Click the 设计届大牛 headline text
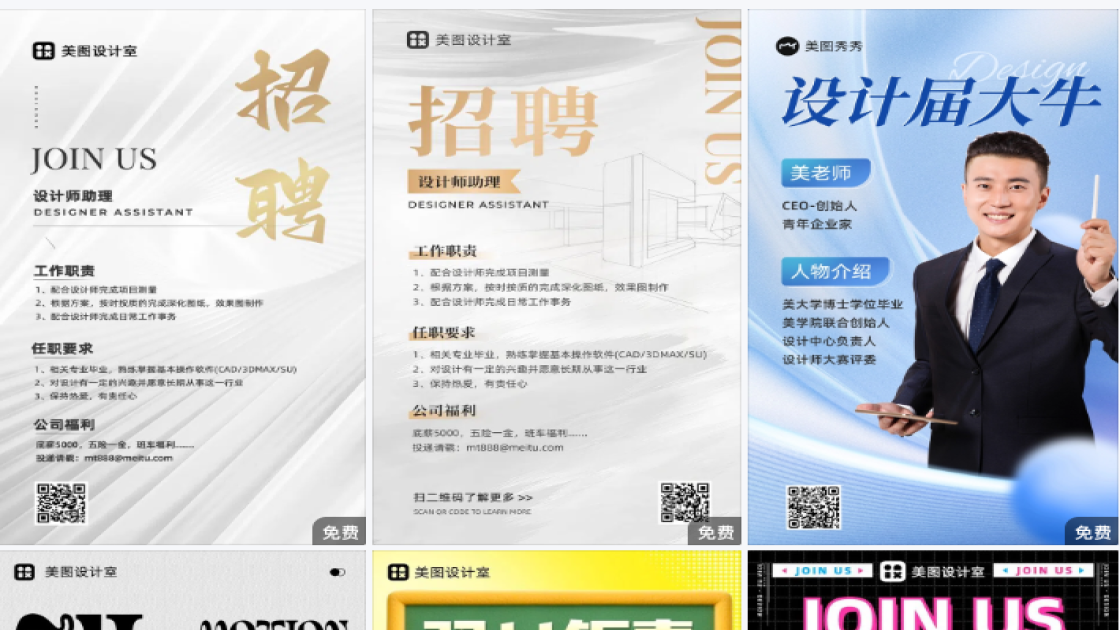Viewport: 1120px width, 630px height. [940, 102]
